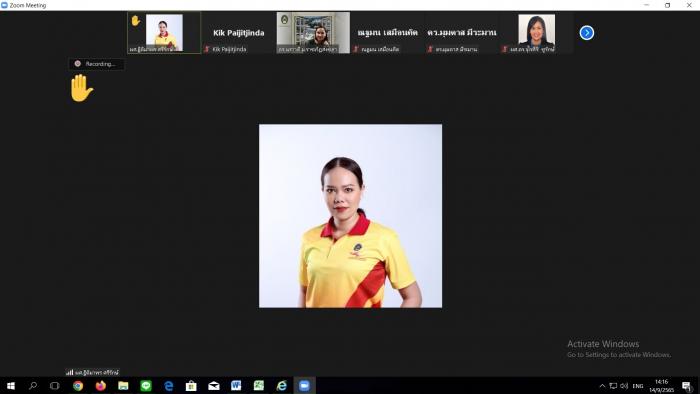Open the Windows Start menu
The width and height of the screenshot is (700, 394).
[x=11, y=386]
